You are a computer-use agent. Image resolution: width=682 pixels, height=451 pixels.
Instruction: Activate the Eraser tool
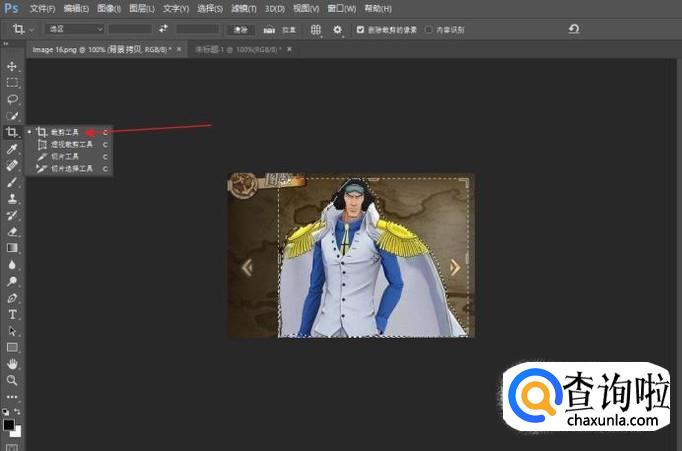[13, 231]
